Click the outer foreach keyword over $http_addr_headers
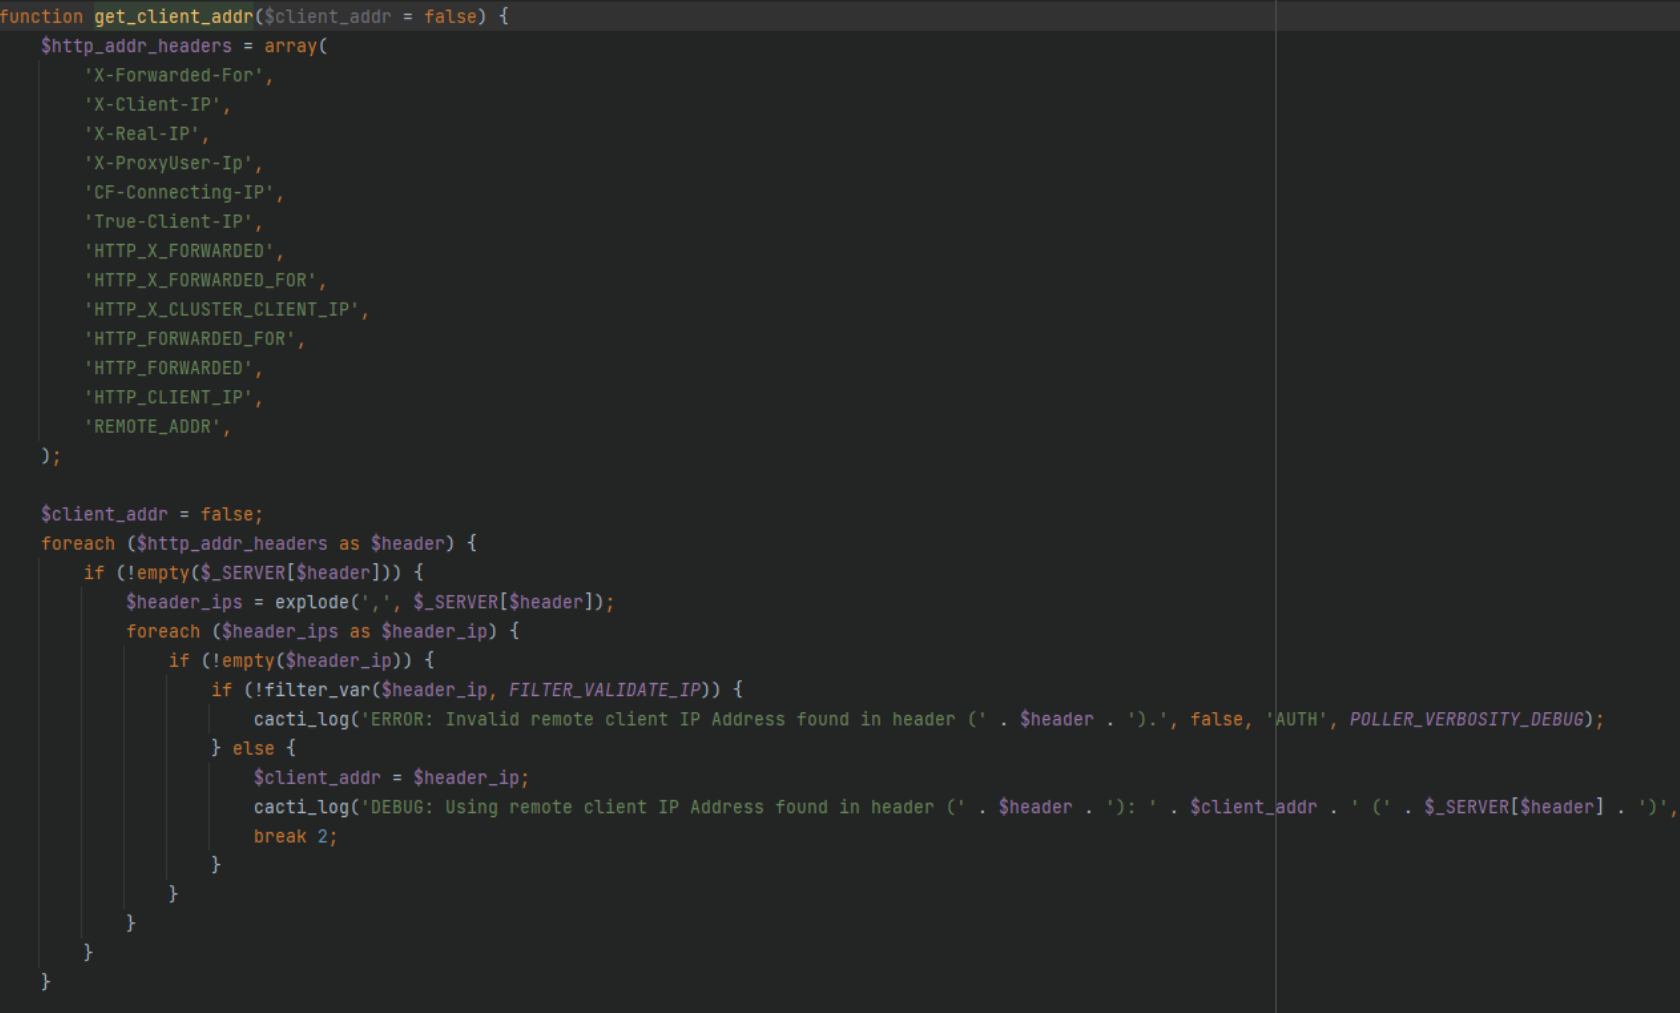This screenshot has height=1013, width=1680. pyautogui.click(x=78, y=543)
